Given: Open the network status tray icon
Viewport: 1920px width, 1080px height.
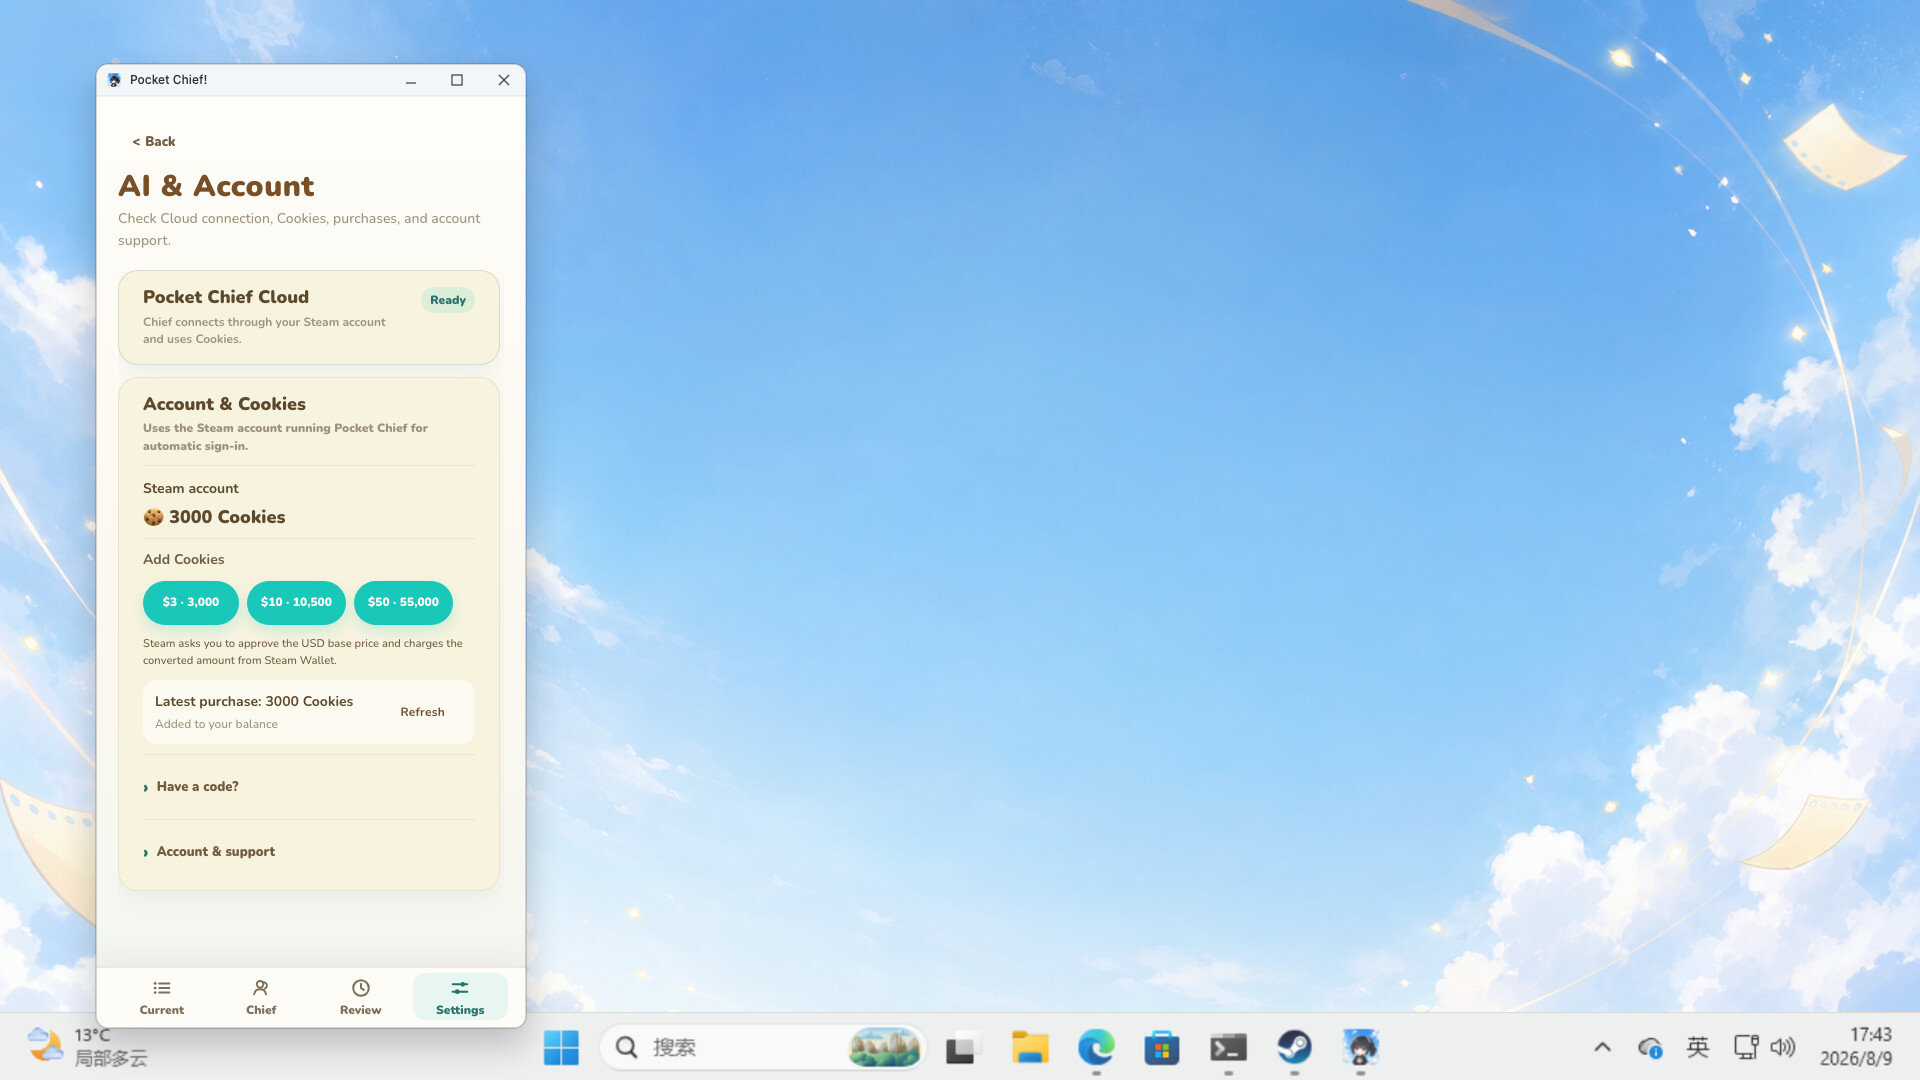Looking at the screenshot, I should coord(1746,1047).
